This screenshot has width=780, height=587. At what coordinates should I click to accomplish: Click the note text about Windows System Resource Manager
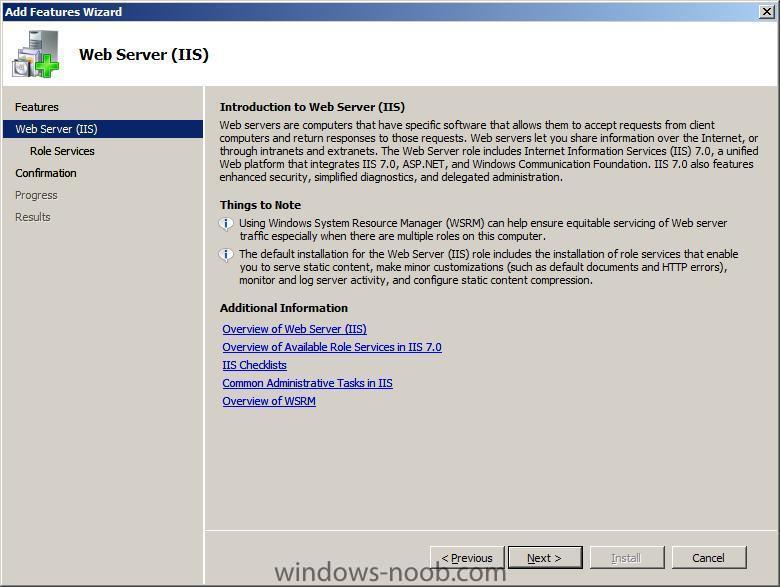click(483, 229)
